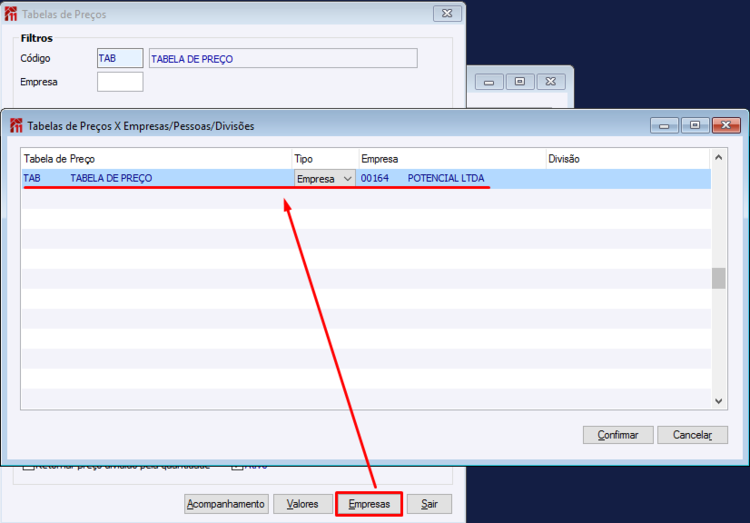The image size is (750, 523).
Task: Click the Empresas button in Tabelas de Preços
Action: coord(369,504)
